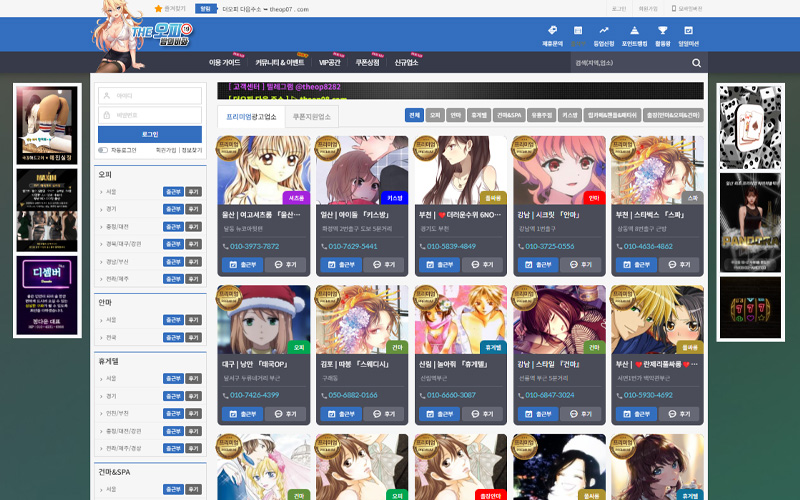Click the 알림 badge in top bar
800x500 pixels.
(x=206, y=9)
